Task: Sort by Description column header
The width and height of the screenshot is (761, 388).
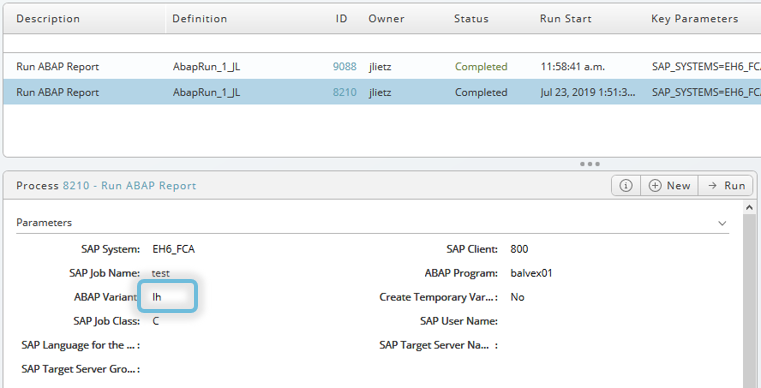Action: pyautogui.click(x=48, y=18)
